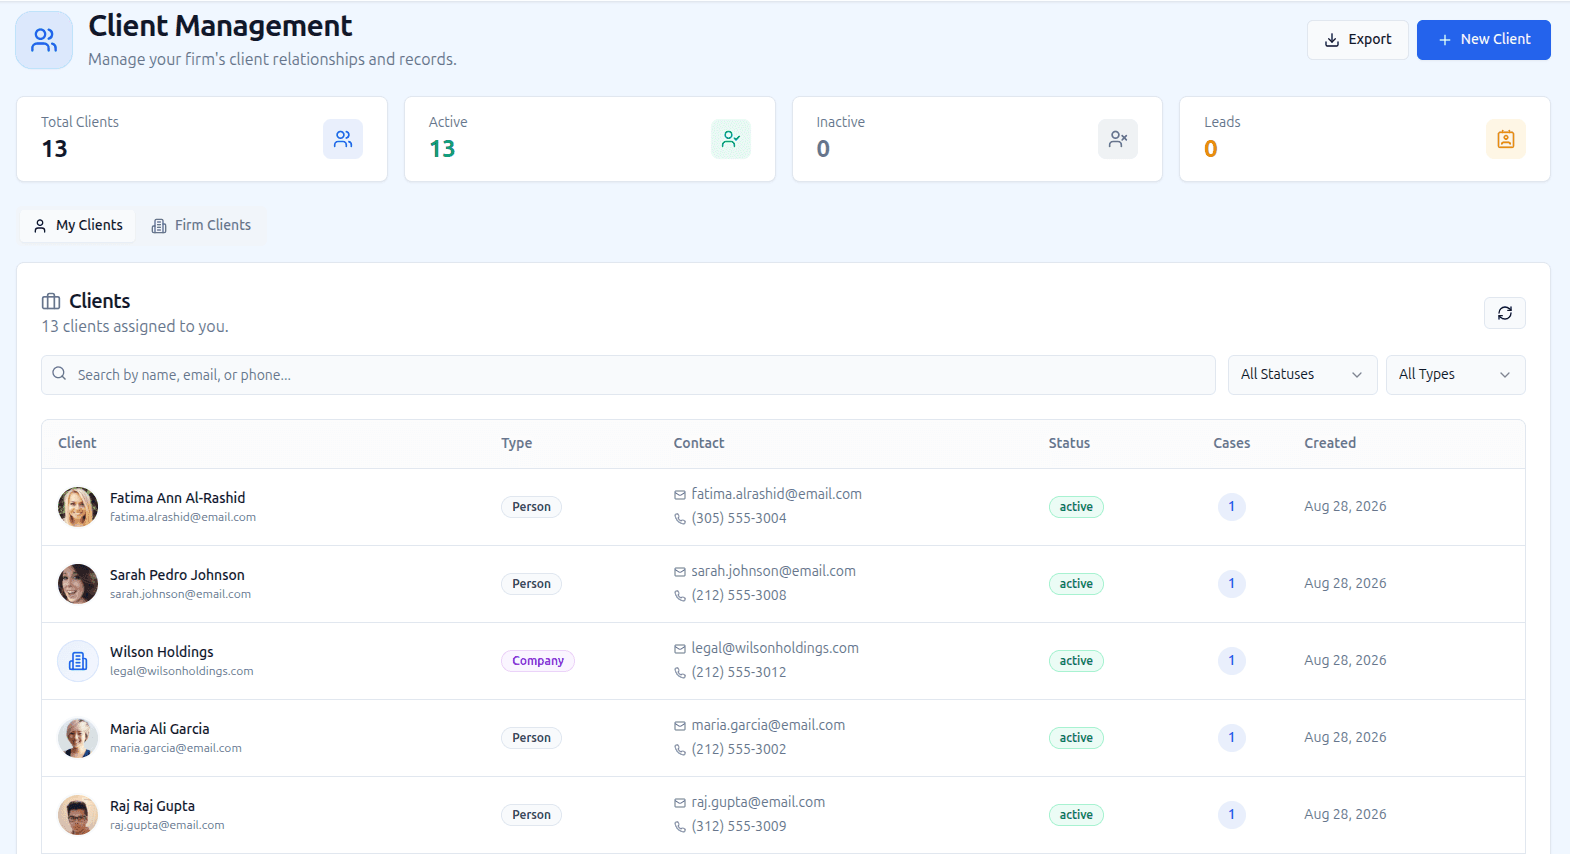Screen dimensions: 1570x854
Task: Click the Cases column header
Action: tap(1231, 443)
